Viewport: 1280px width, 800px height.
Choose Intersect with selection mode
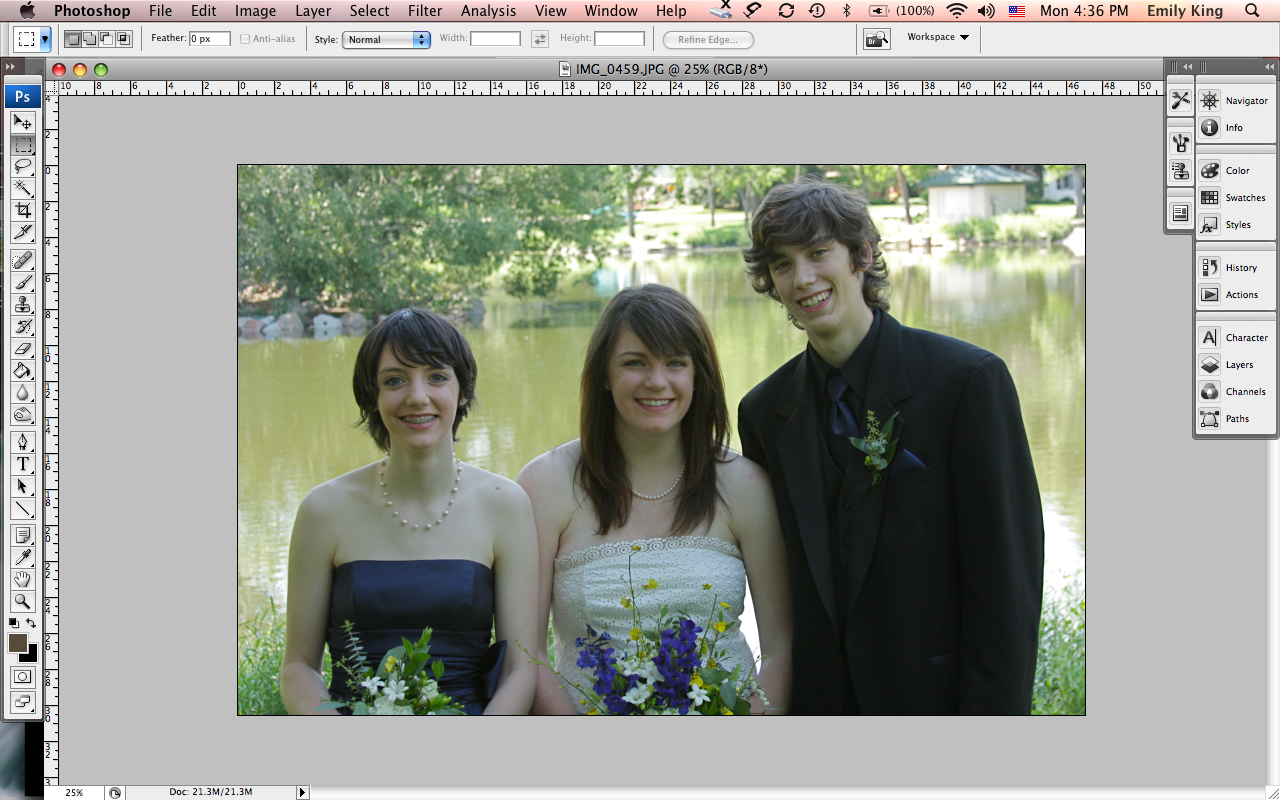coord(124,39)
